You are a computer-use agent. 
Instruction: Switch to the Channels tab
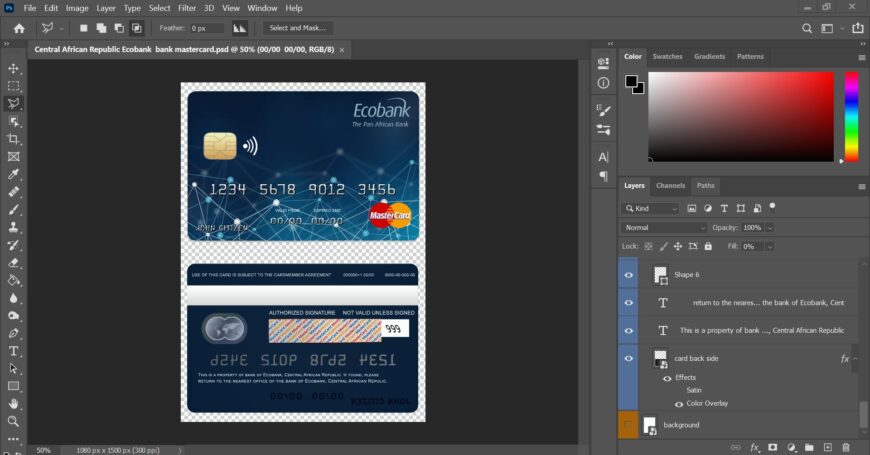670,186
